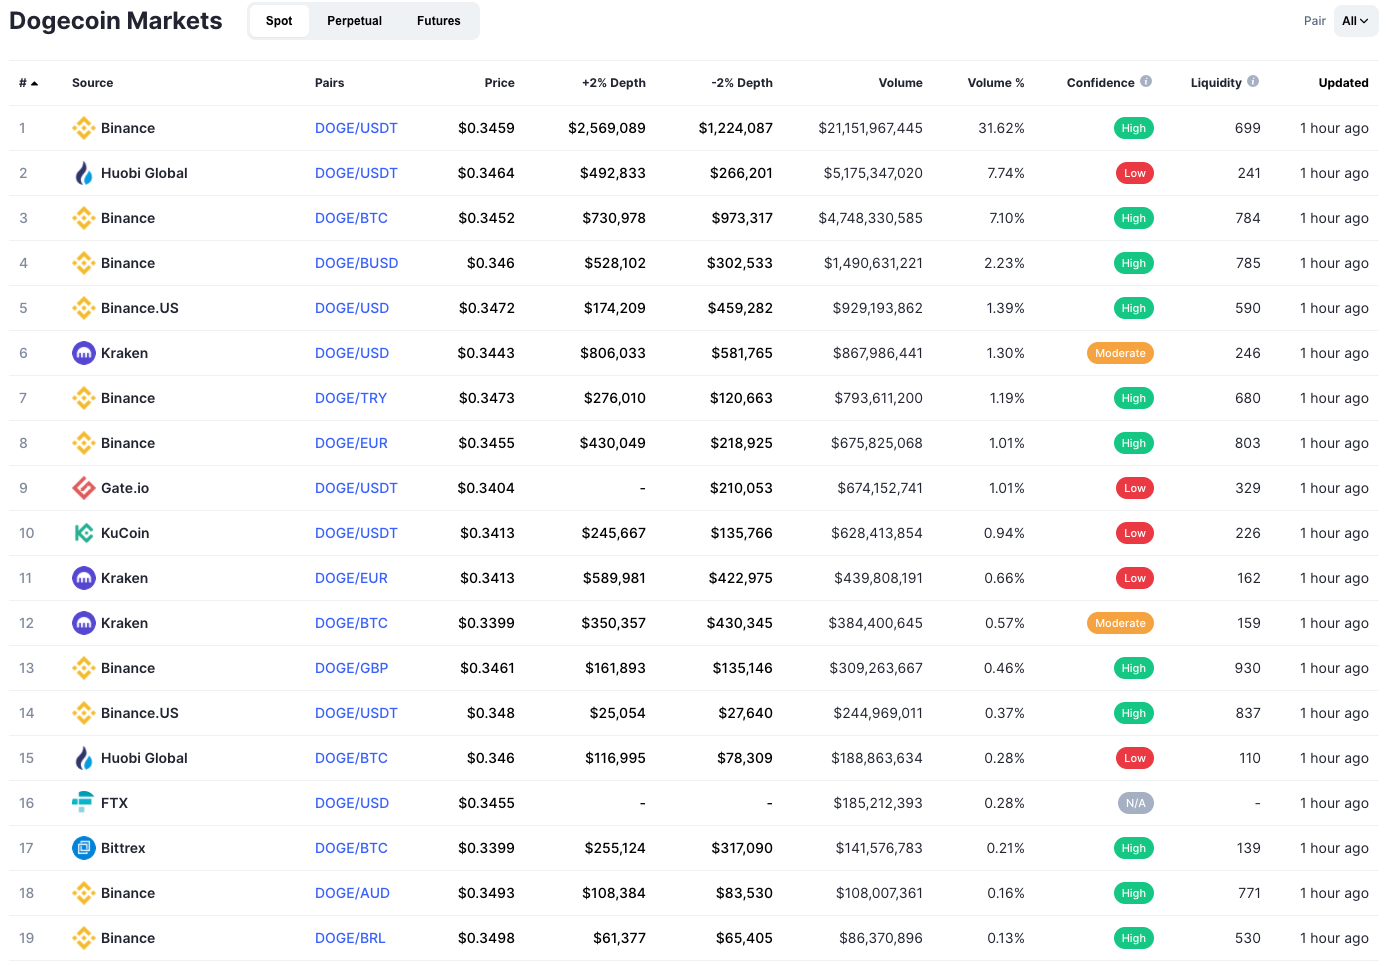Open DOGE/USDT pair on Binance row 1
This screenshot has width=1392, height=966.
356,128
